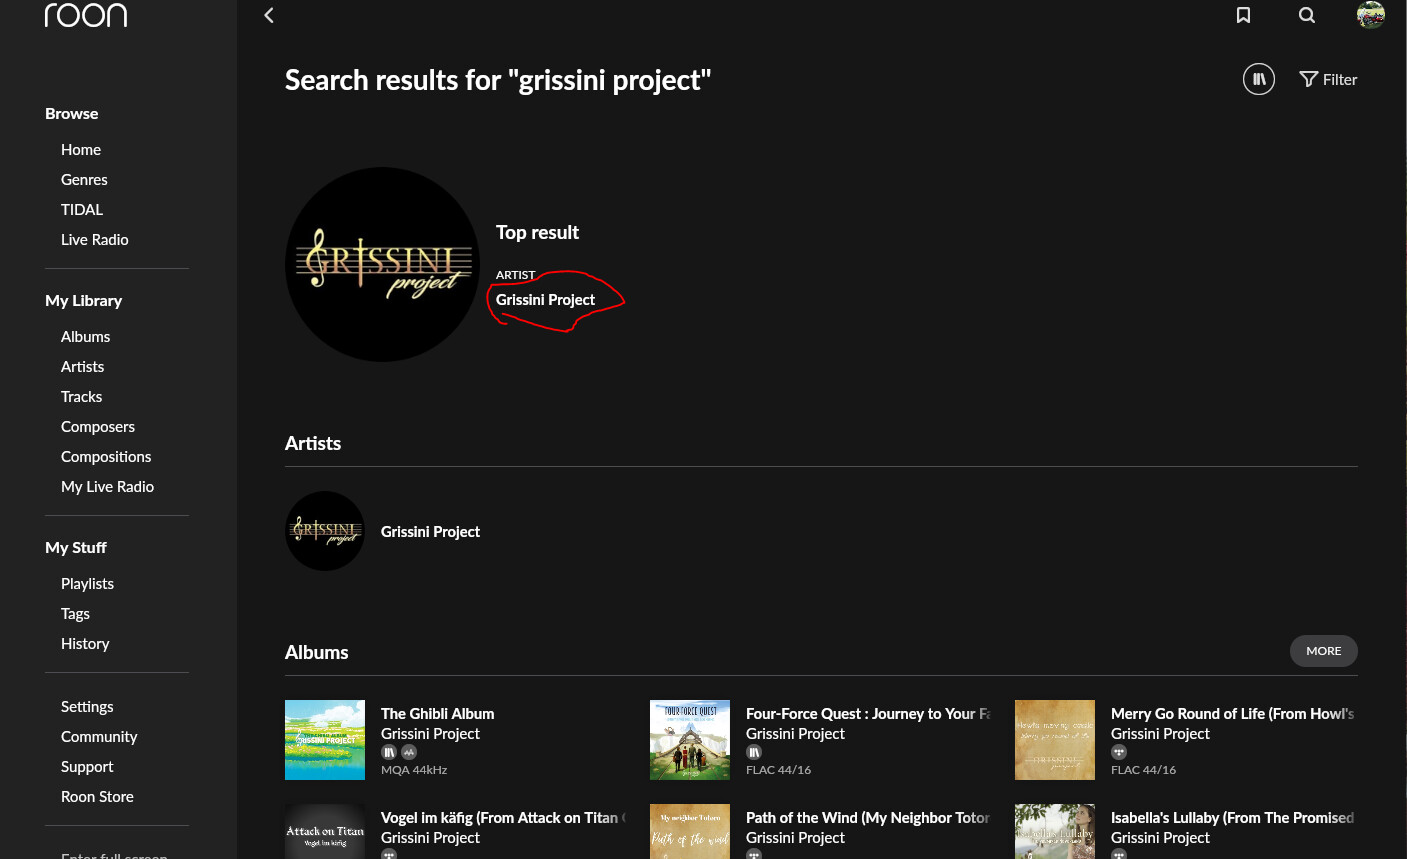Viewport: 1407px width, 859px height.
Task: Open Four-Force Quest album cover
Action: click(x=690, y=740)
